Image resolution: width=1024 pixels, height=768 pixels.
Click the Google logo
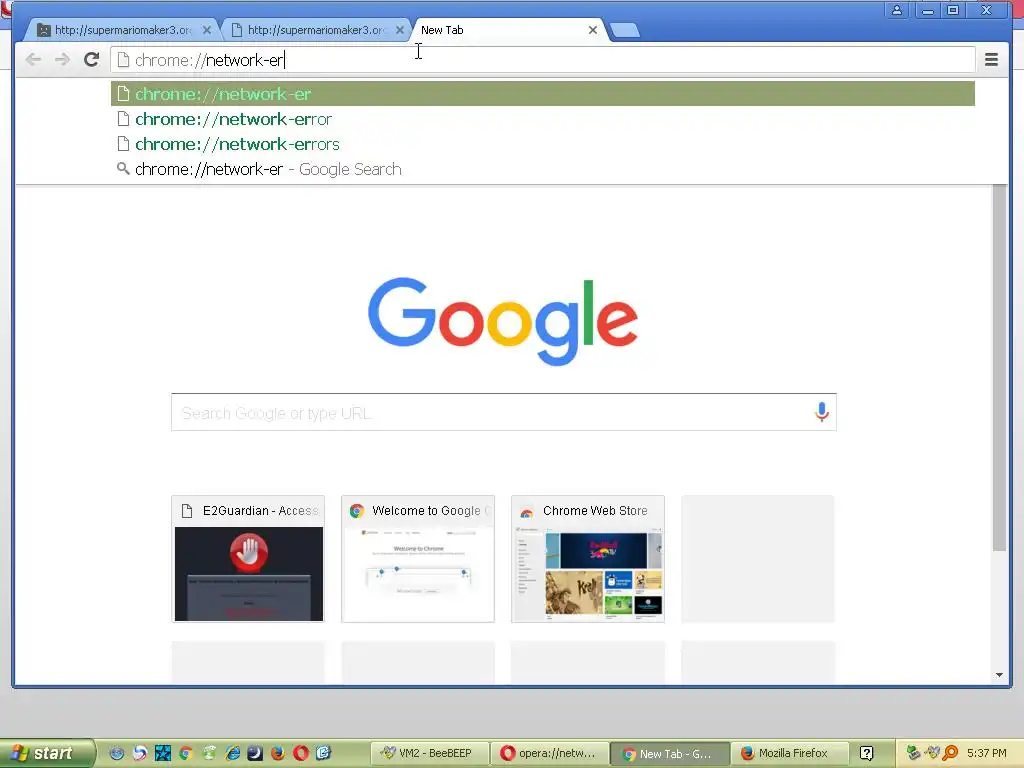coord(503,321)
